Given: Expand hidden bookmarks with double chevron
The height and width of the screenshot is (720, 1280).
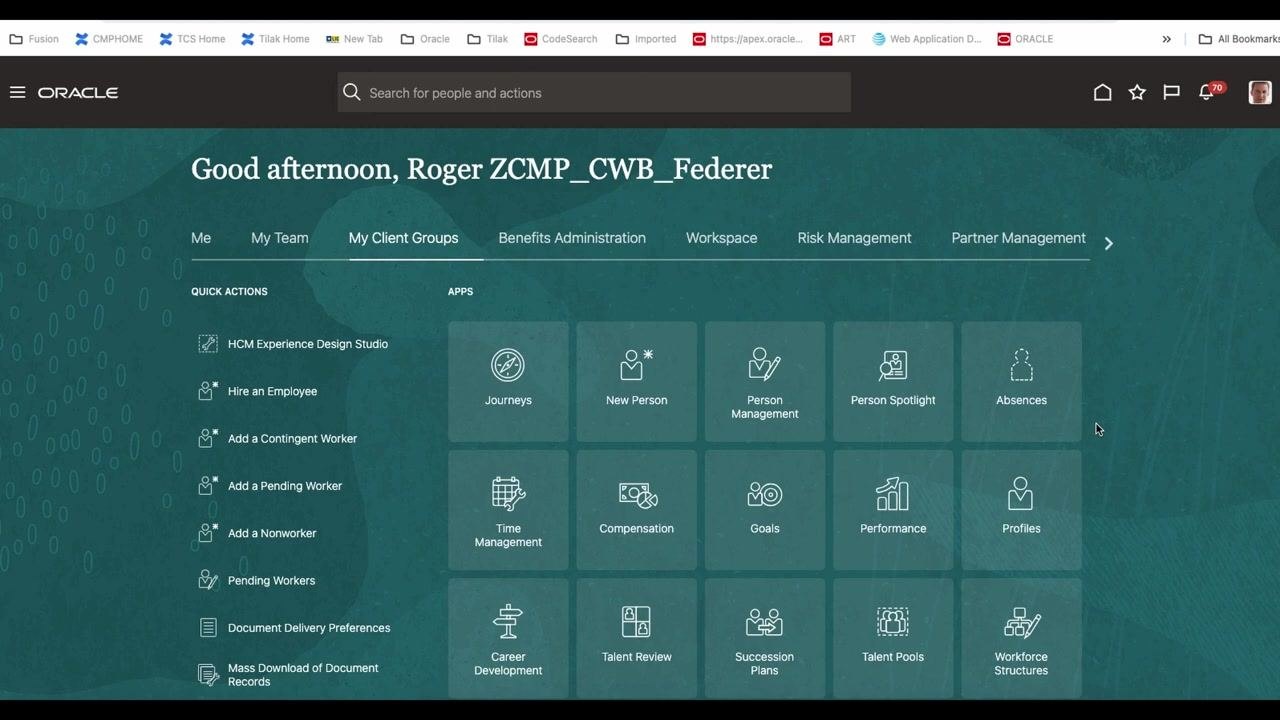Looking at the screenshot, I should point(1166,39).
